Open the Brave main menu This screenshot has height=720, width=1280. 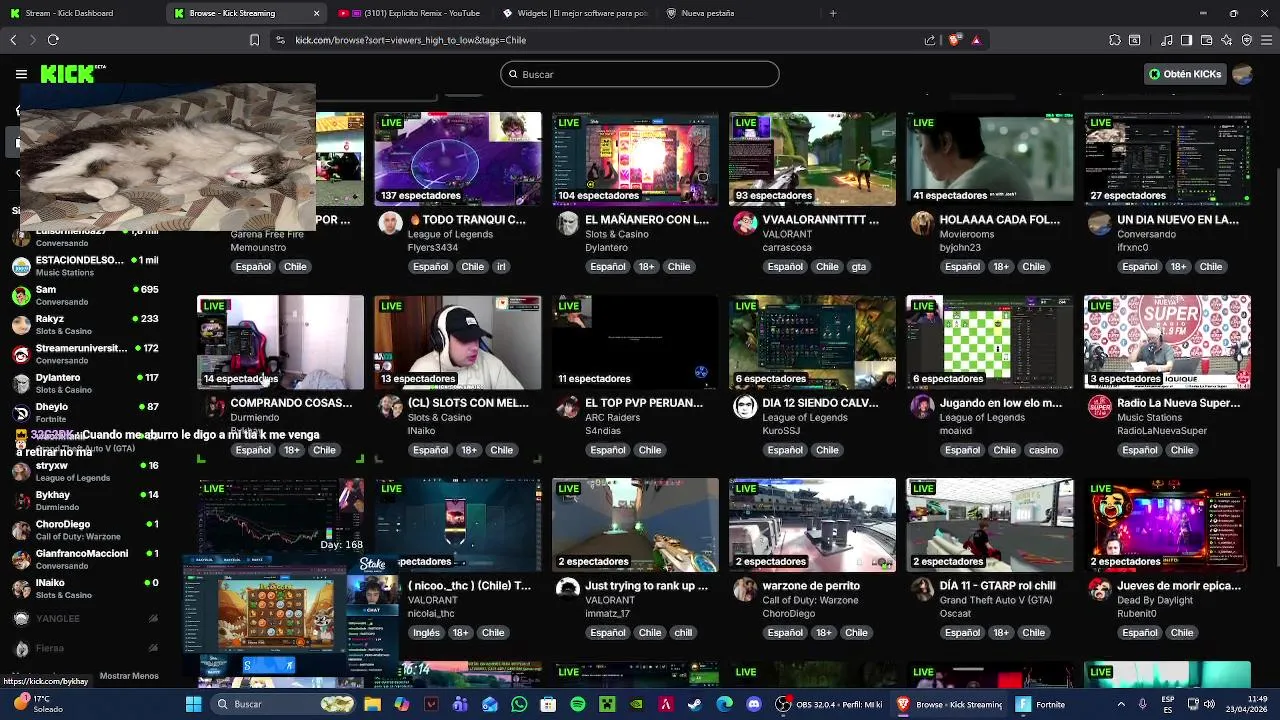click(x=1266, y=40)
